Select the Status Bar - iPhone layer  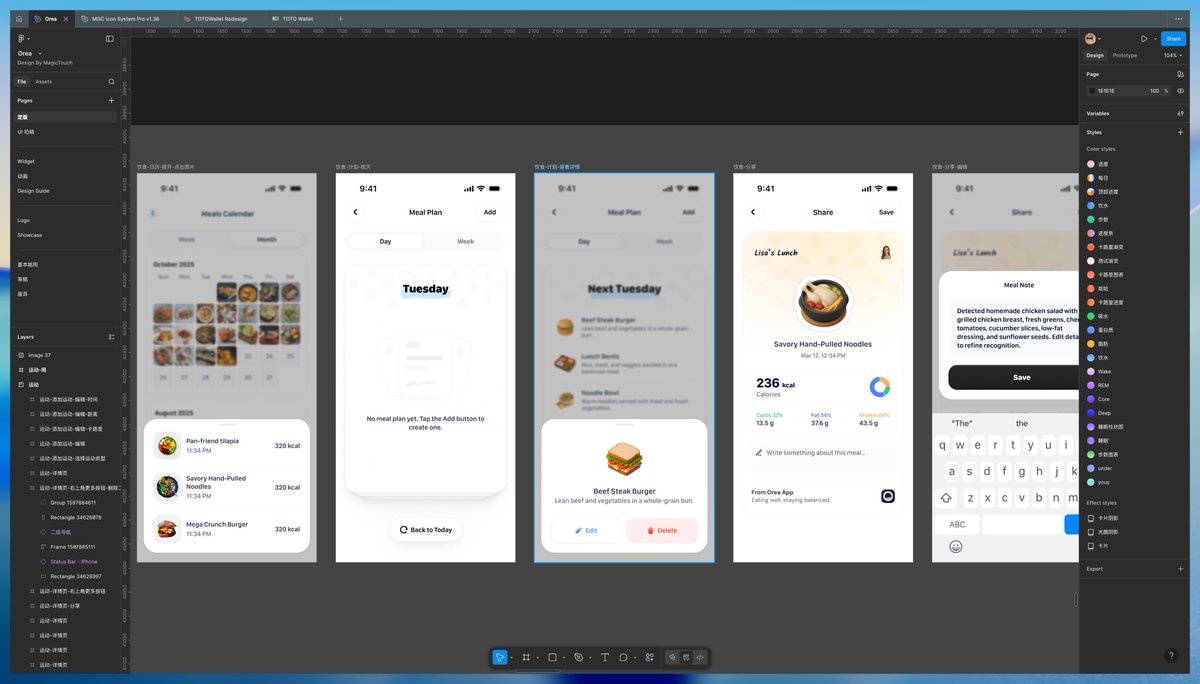click(74, 562)
